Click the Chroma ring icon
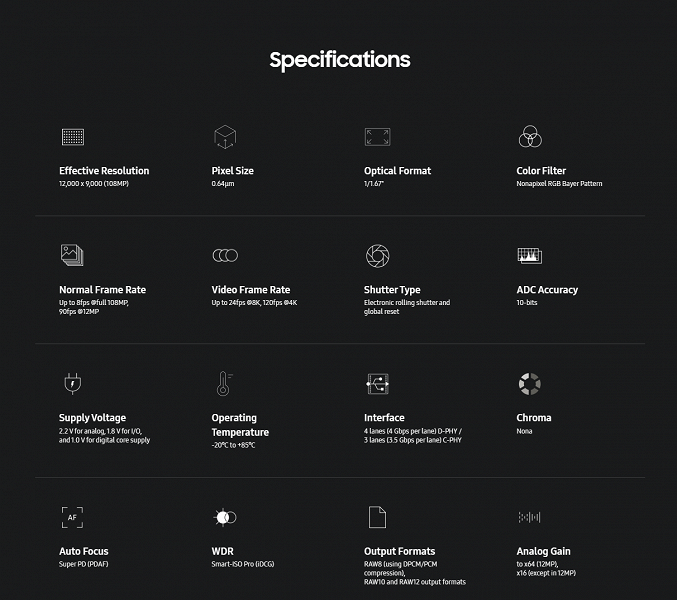677x600 pixels. pyautogui.click(x=529, y=383)
